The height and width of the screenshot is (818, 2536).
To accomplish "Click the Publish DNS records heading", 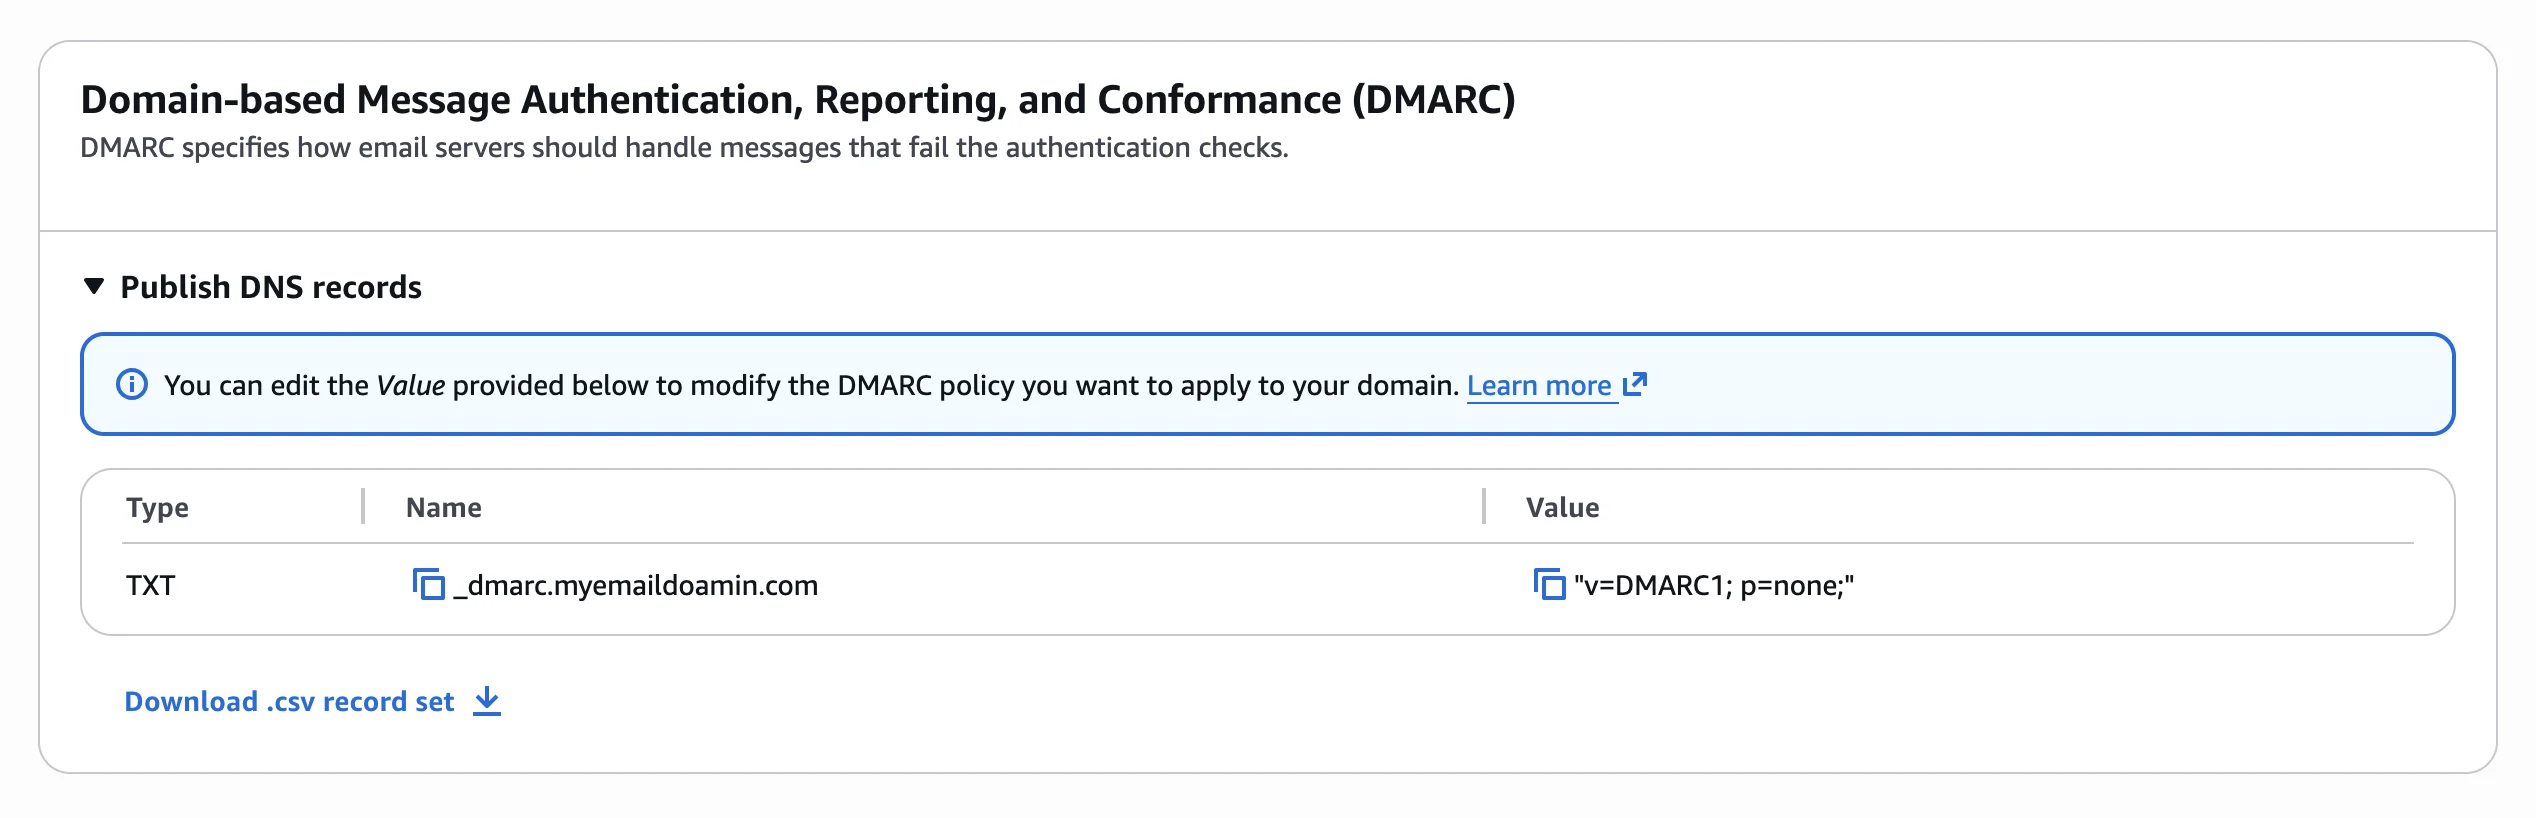I will [271, 287].
